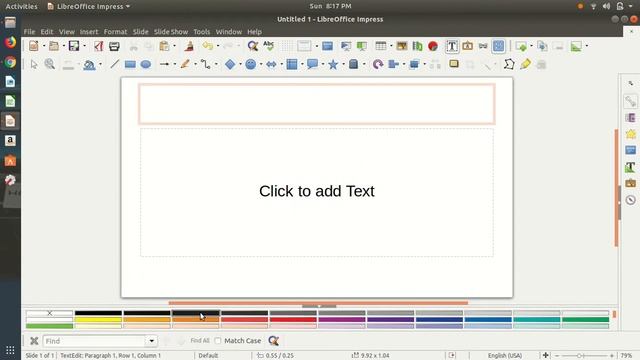
Task: Open Show Applications grid in dock
Action: pos(10,350)
